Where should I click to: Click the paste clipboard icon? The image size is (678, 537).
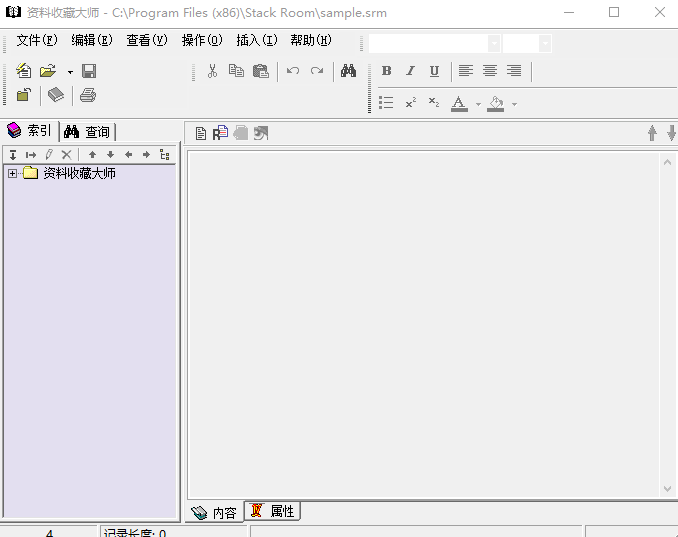pos(260,71)
